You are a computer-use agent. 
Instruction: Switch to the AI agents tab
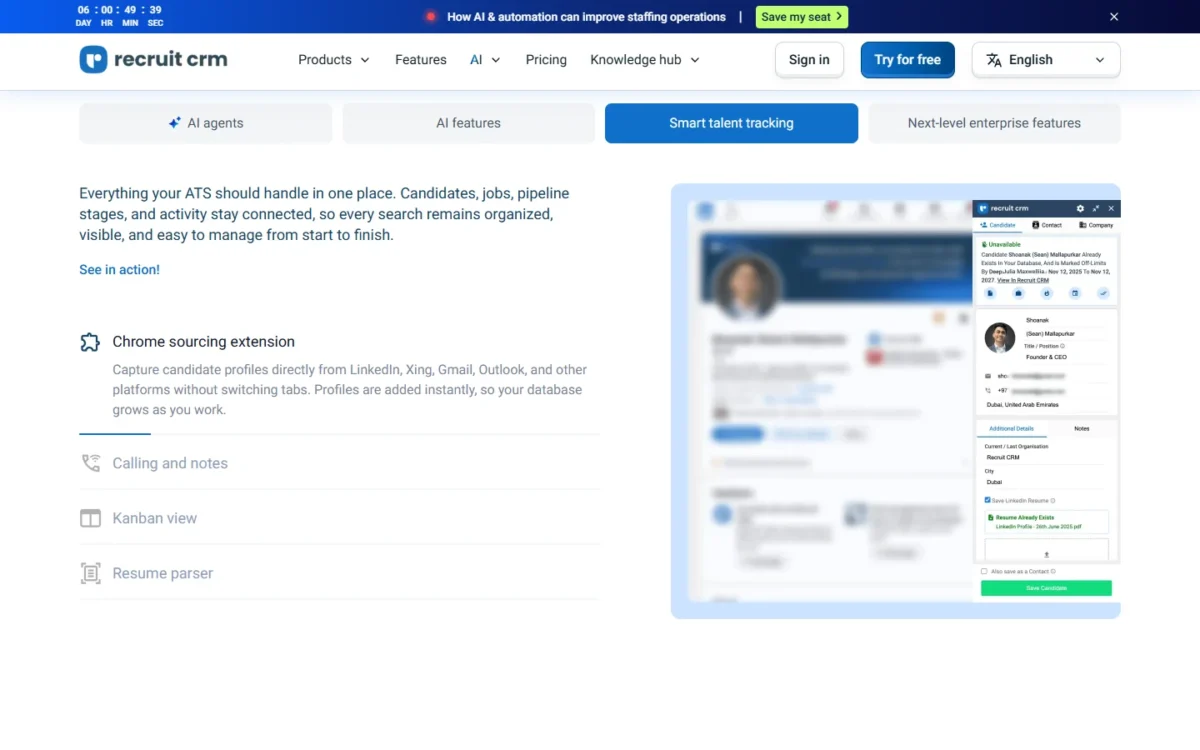[205, 123]
